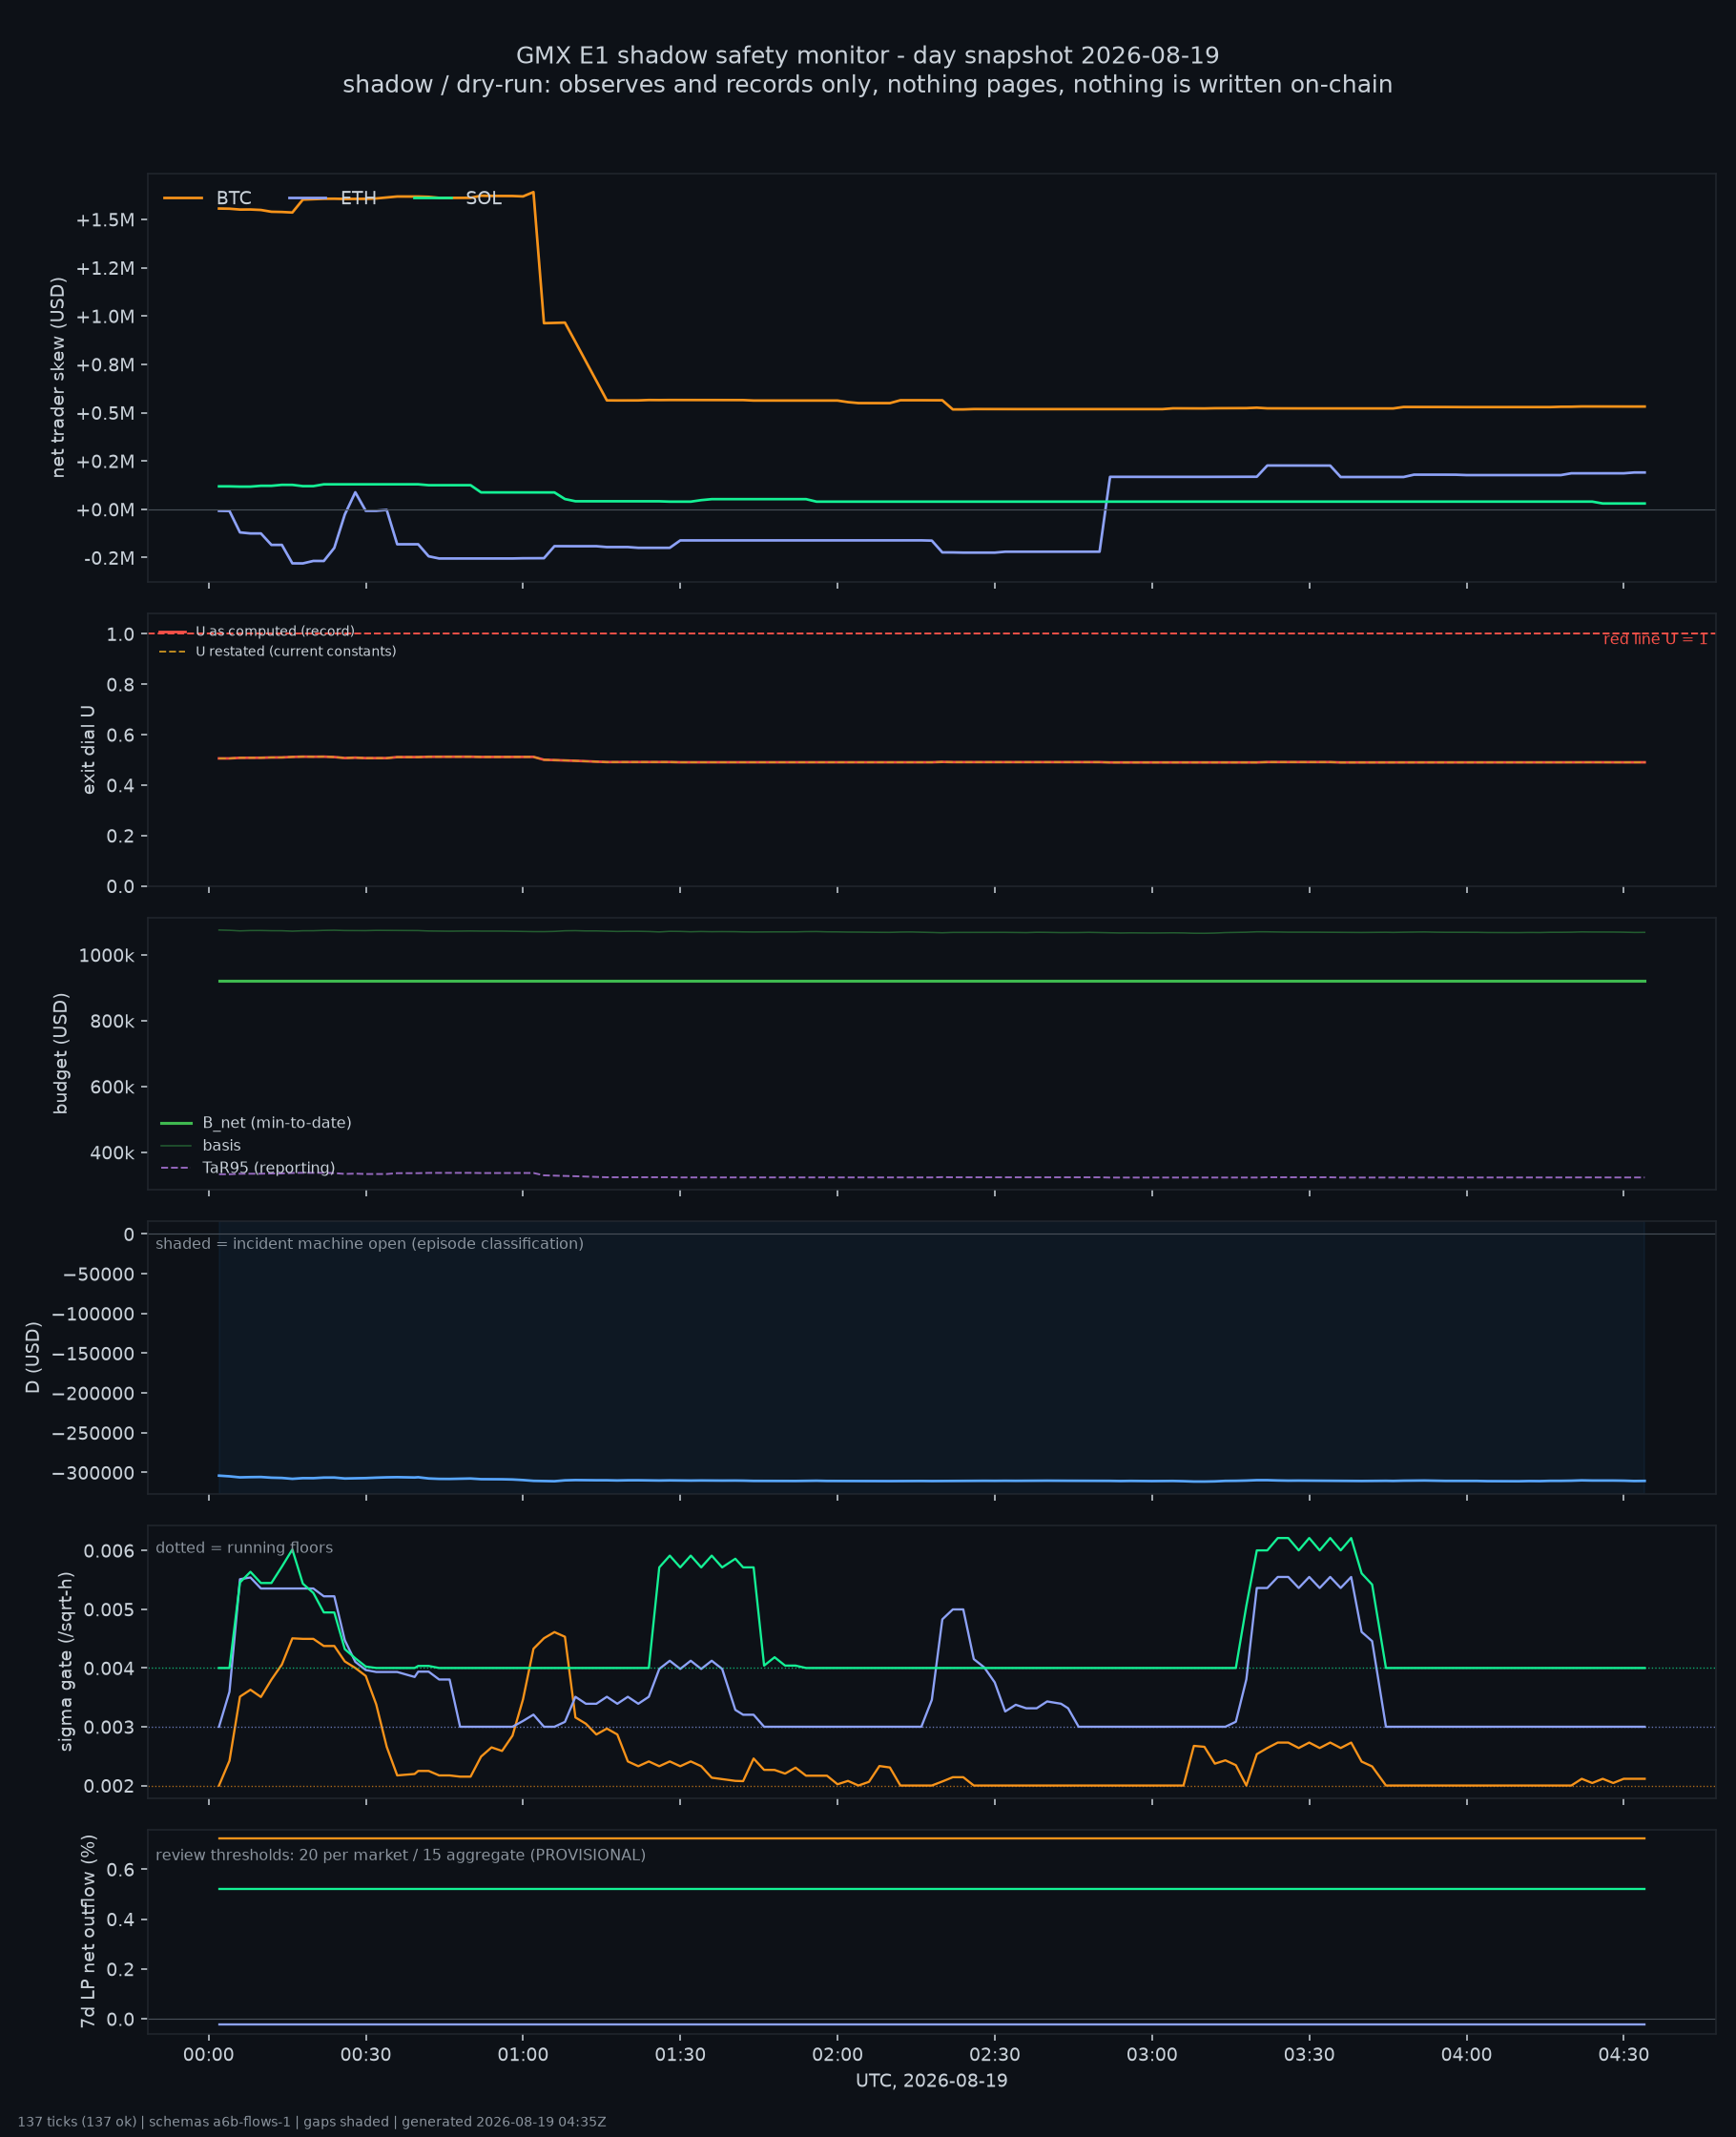
Task: Select the "03:30" time tick label
Action: pyautogui.click(x=1309, y=2055)
